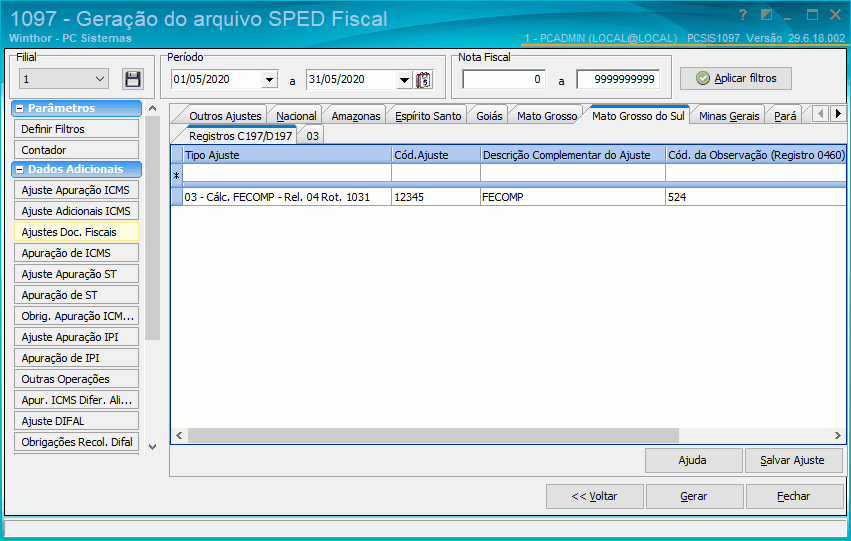The height and width of the screenshot is (541, 851).
Task: Click Nota Fiscal ending number 9999999999 field
Action: click(x=618, y=79)
